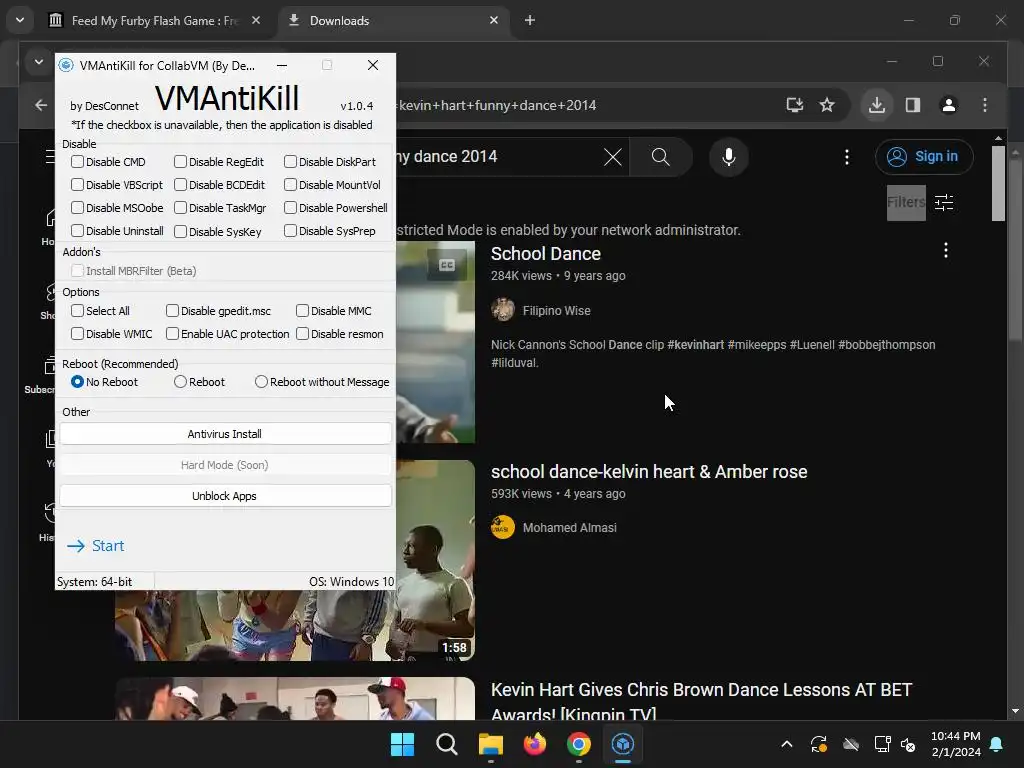Viewport: 1024px width, 768px height.
Task: Open File Explorer from taskbar
Action: 490,744
